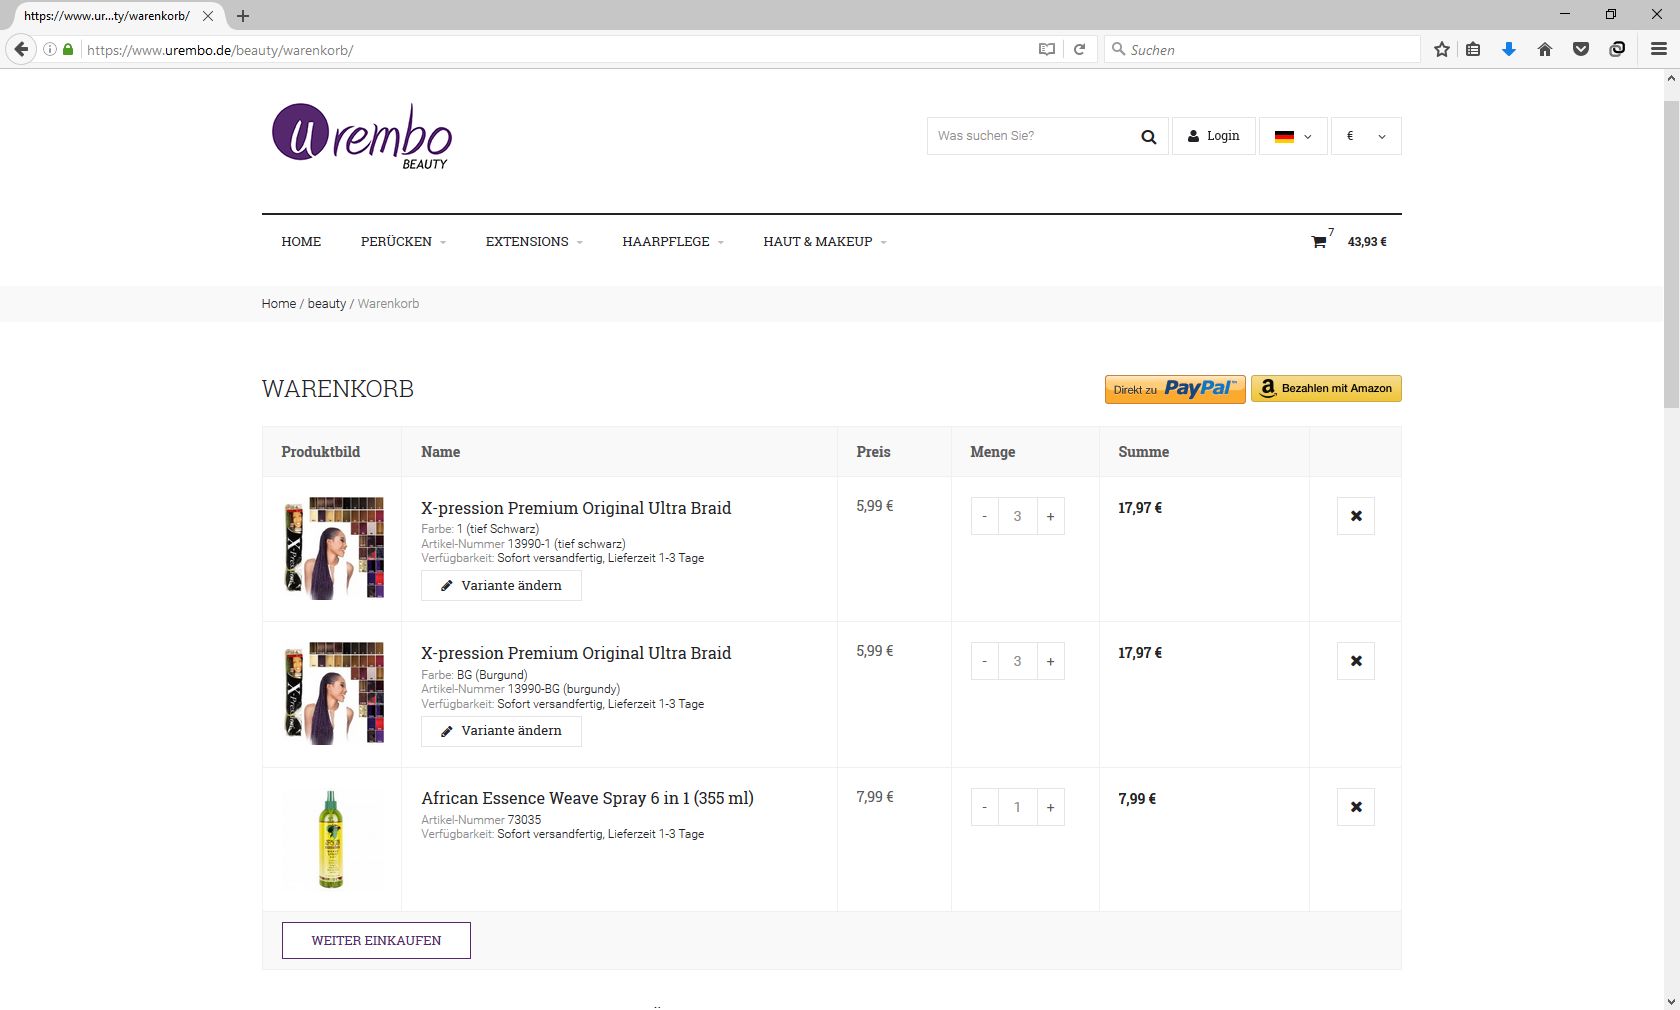1680x1010 pixels.
Task: Open the shopping cart icon with 7 items
Action: (1319, 241)
